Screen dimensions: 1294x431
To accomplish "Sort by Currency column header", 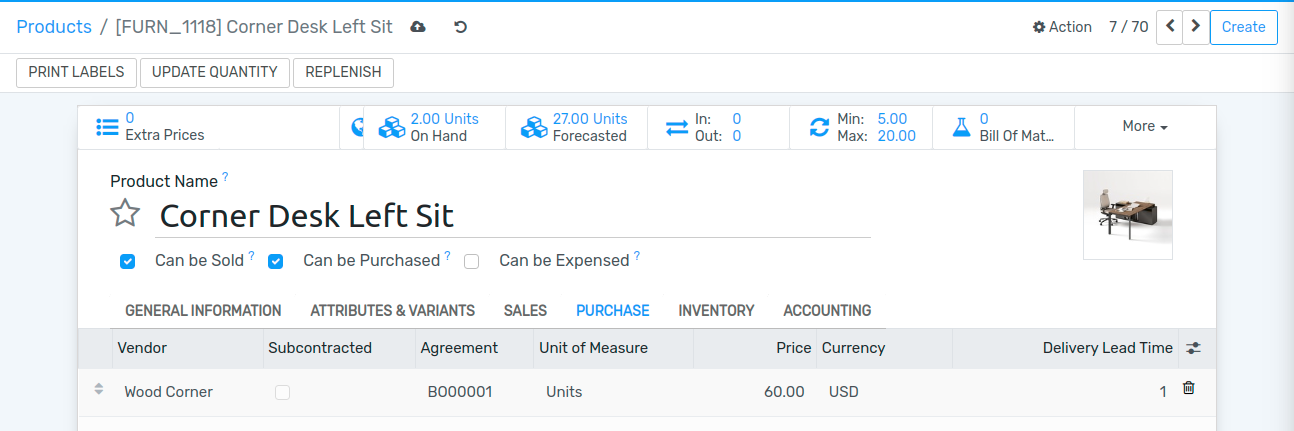I will pyautogui.click(x=884, y=348).
